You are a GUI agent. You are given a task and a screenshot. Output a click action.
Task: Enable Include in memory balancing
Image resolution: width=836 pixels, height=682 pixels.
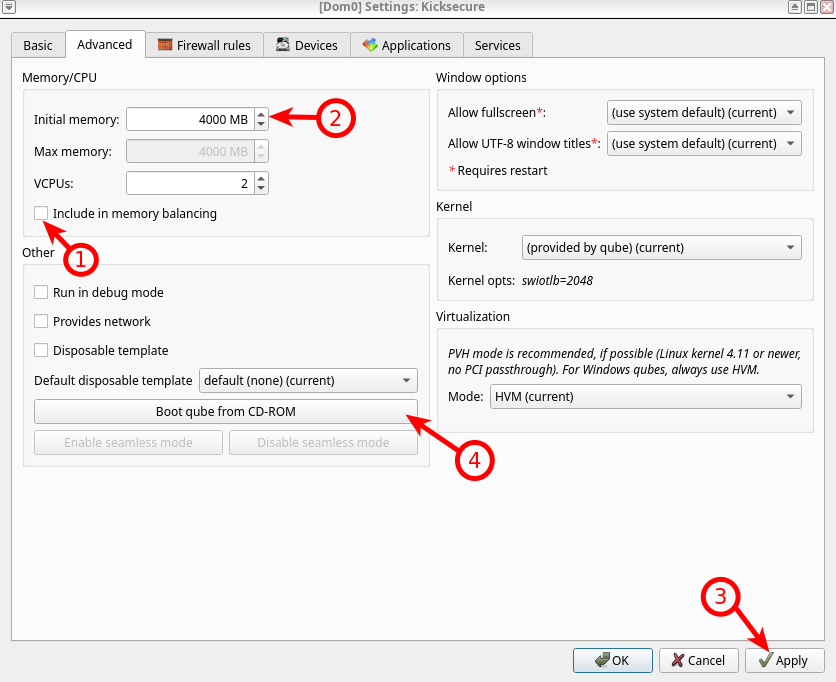coord(41,213)
